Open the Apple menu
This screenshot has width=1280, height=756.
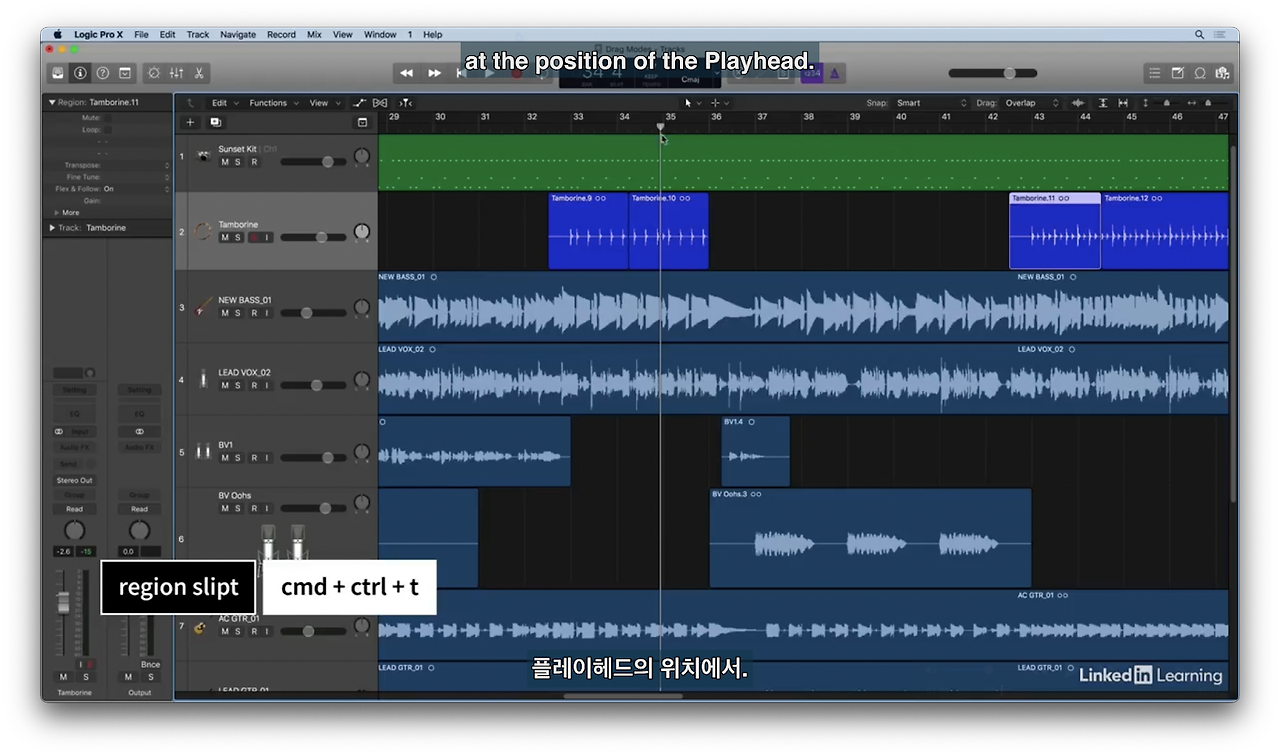pos(57,34)
